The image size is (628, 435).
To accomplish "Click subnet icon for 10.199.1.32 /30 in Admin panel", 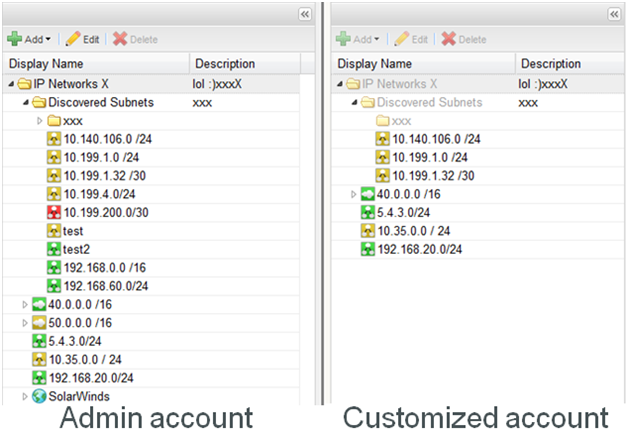I will (54, 176).
